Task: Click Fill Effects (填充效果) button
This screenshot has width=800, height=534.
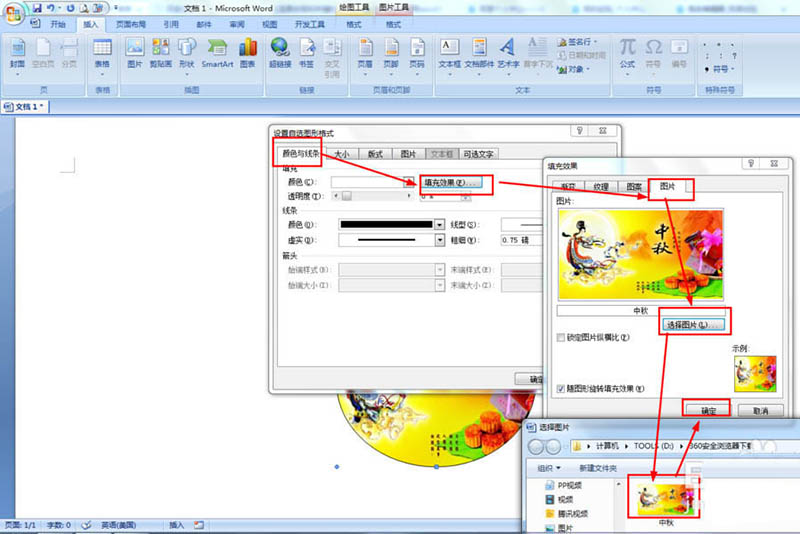Action: [x=451, y=182]
